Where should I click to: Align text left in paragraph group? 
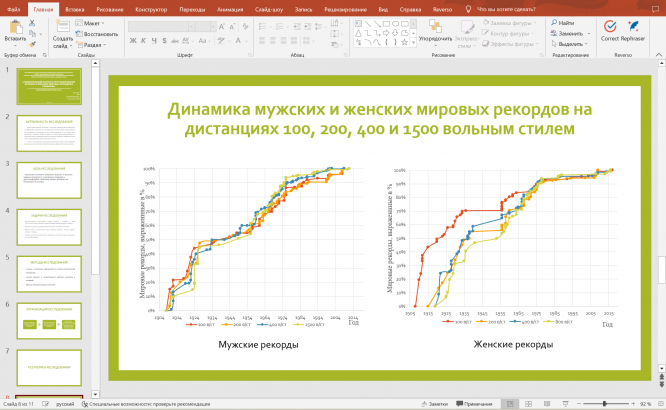point(262,41)
